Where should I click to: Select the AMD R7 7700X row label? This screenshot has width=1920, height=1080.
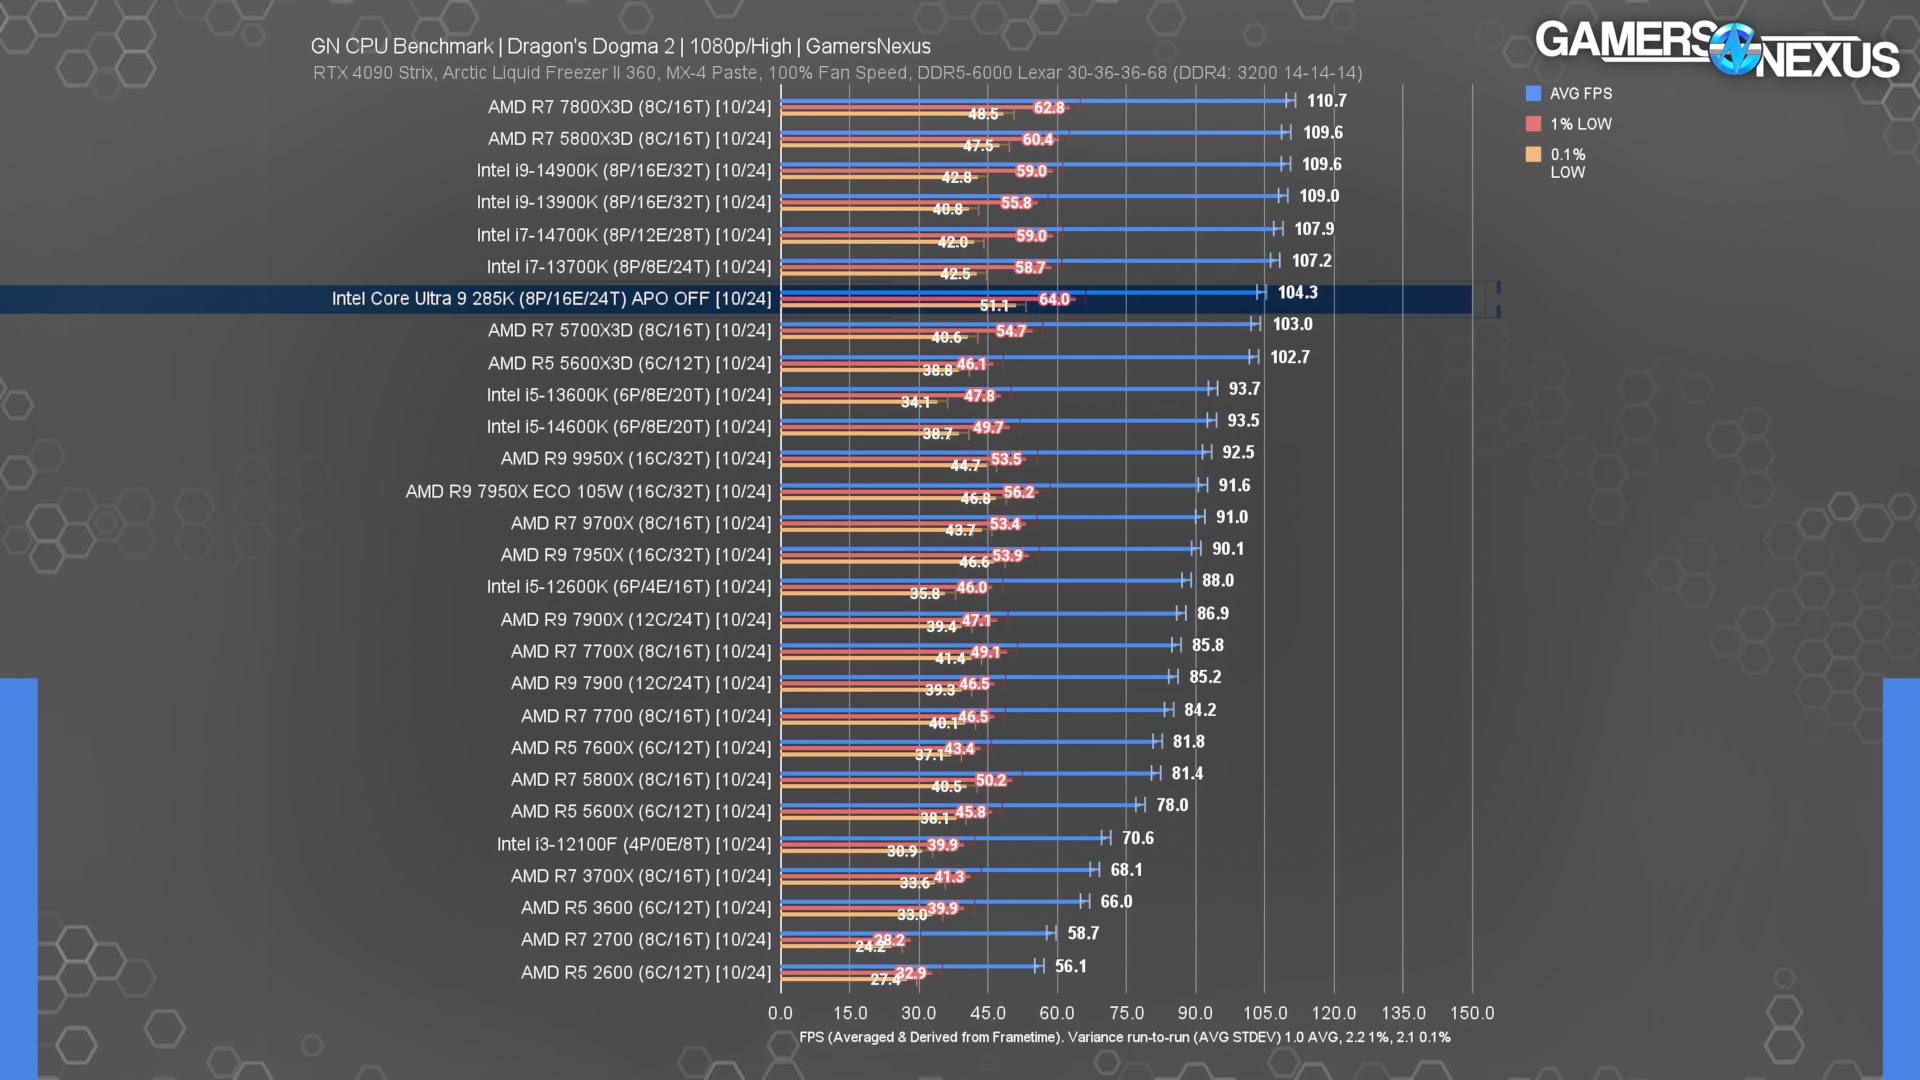point(641,651)
